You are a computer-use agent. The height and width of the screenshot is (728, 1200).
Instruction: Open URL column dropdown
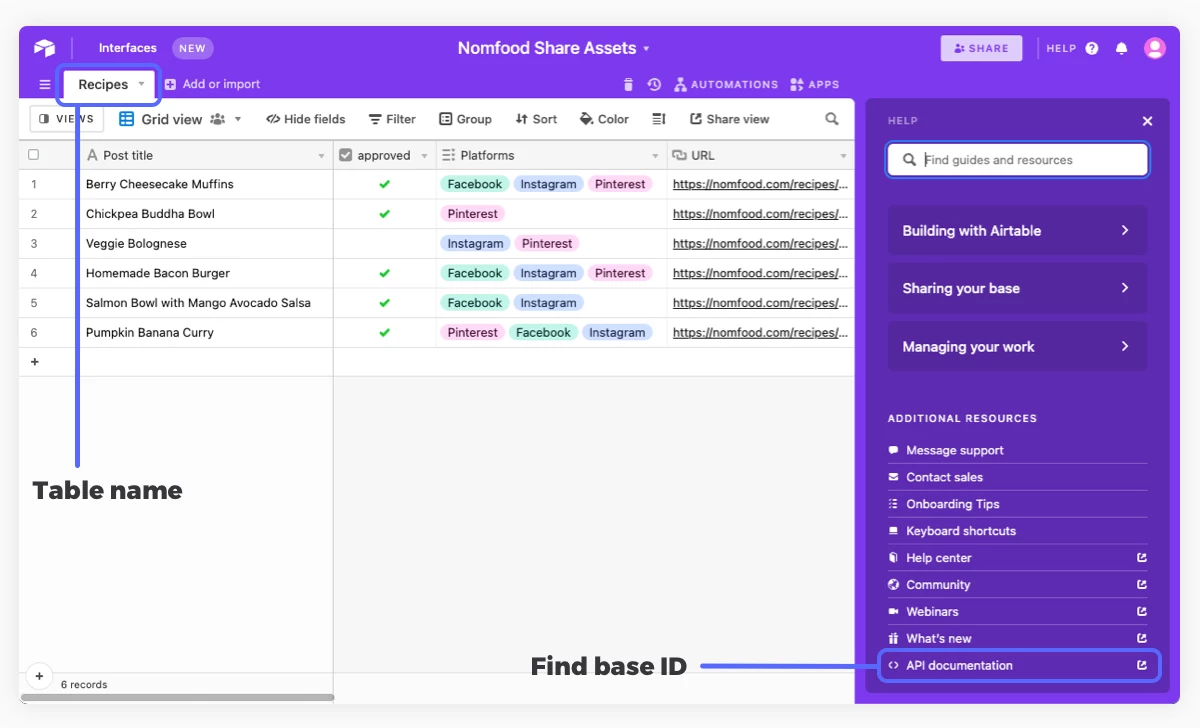click(844, 156)
